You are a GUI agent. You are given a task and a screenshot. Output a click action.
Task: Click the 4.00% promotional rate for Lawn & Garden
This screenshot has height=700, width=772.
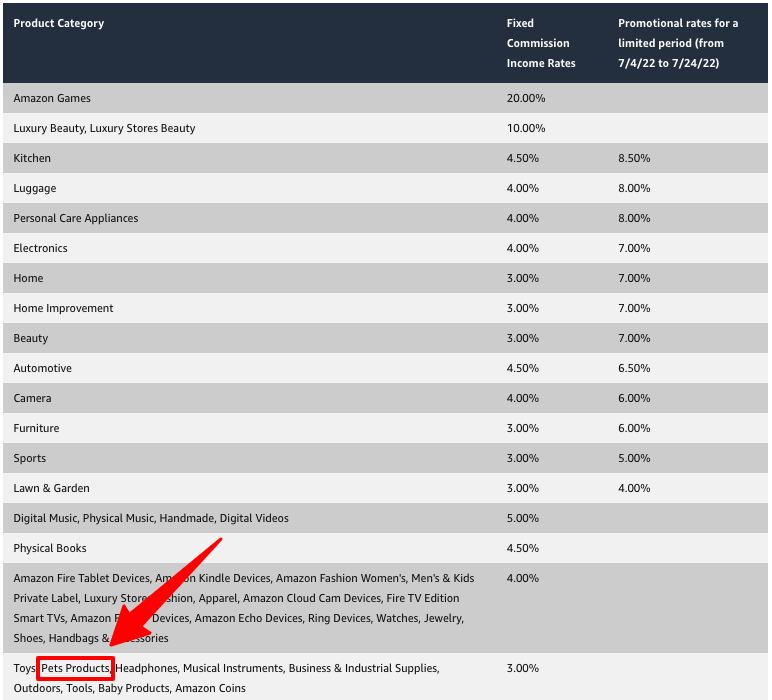pos(634,488)
